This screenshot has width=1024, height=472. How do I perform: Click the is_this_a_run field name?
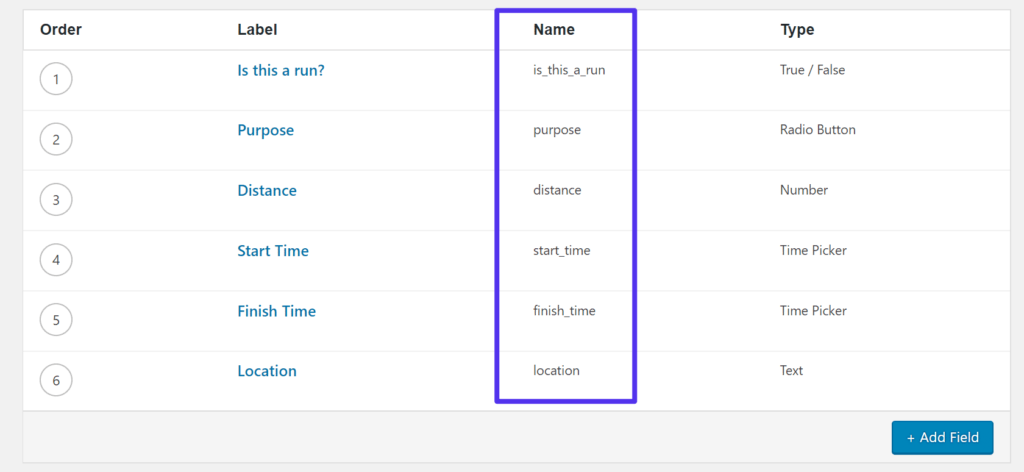tap(569, 70)
